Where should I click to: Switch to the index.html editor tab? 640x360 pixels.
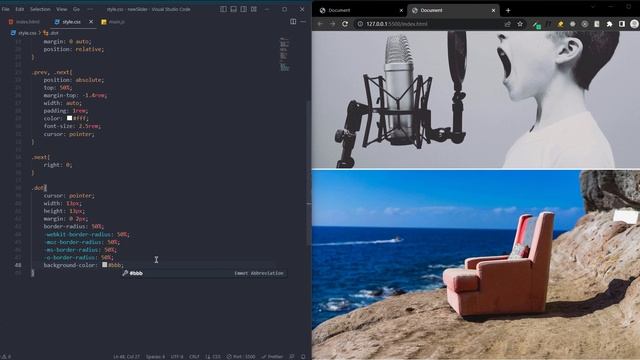(x=24, y=22)
